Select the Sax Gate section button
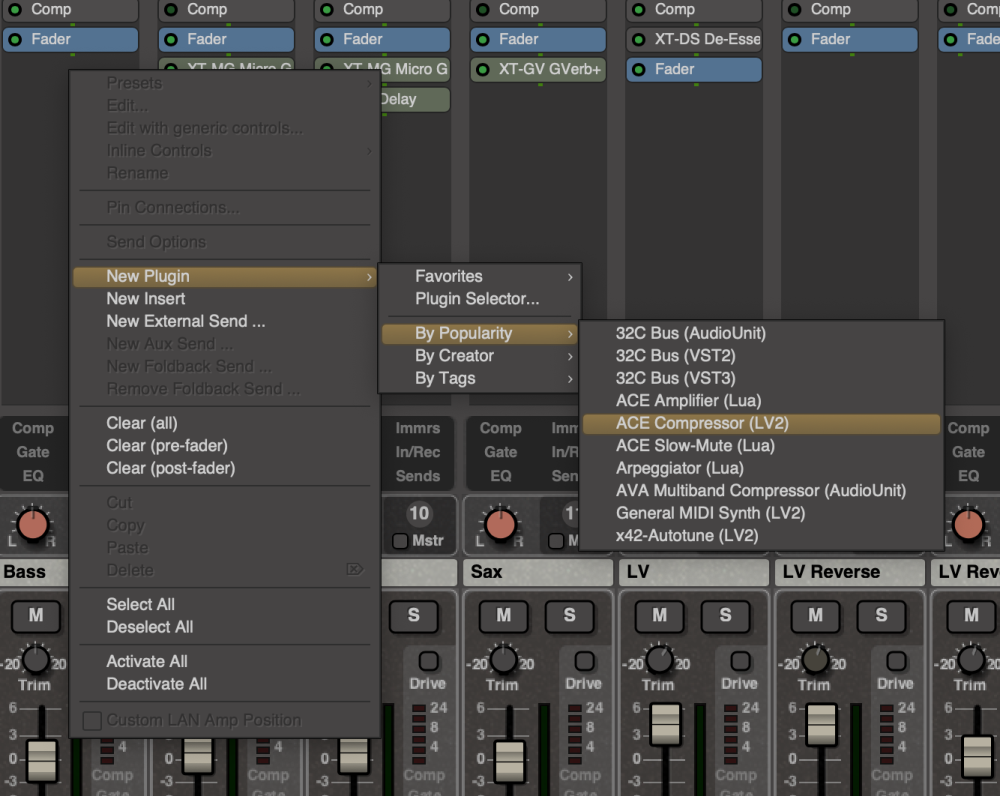Viewport: 1000px width, 796px height. point(501,452)
